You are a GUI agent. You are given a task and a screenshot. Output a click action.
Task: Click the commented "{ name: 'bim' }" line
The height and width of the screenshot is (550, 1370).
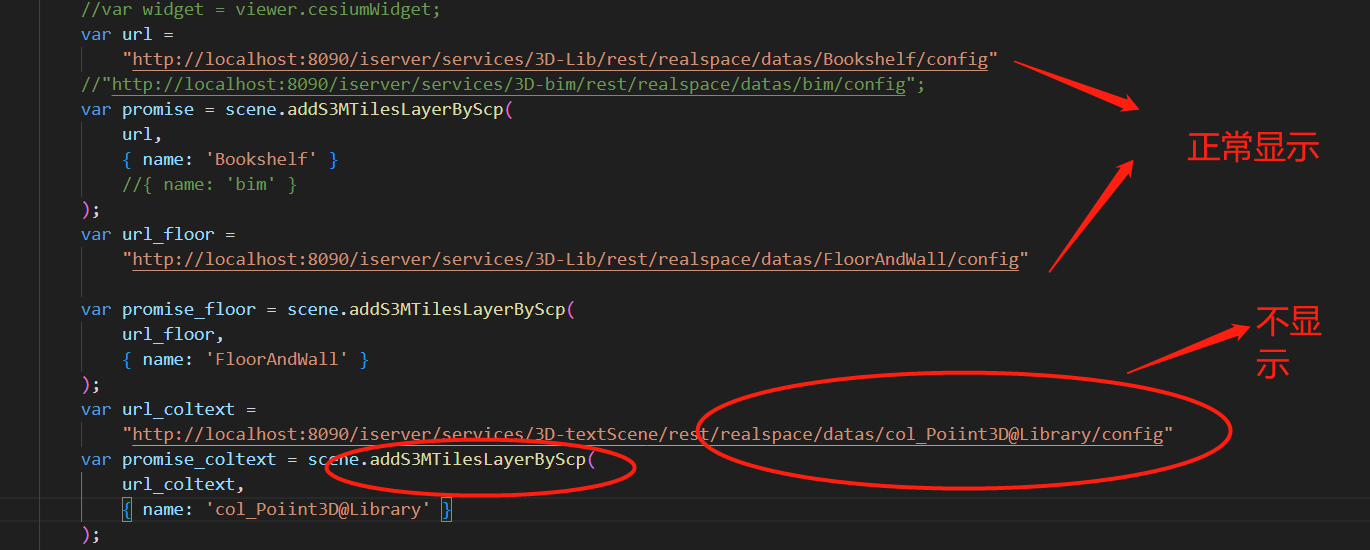tap(210, 184)
